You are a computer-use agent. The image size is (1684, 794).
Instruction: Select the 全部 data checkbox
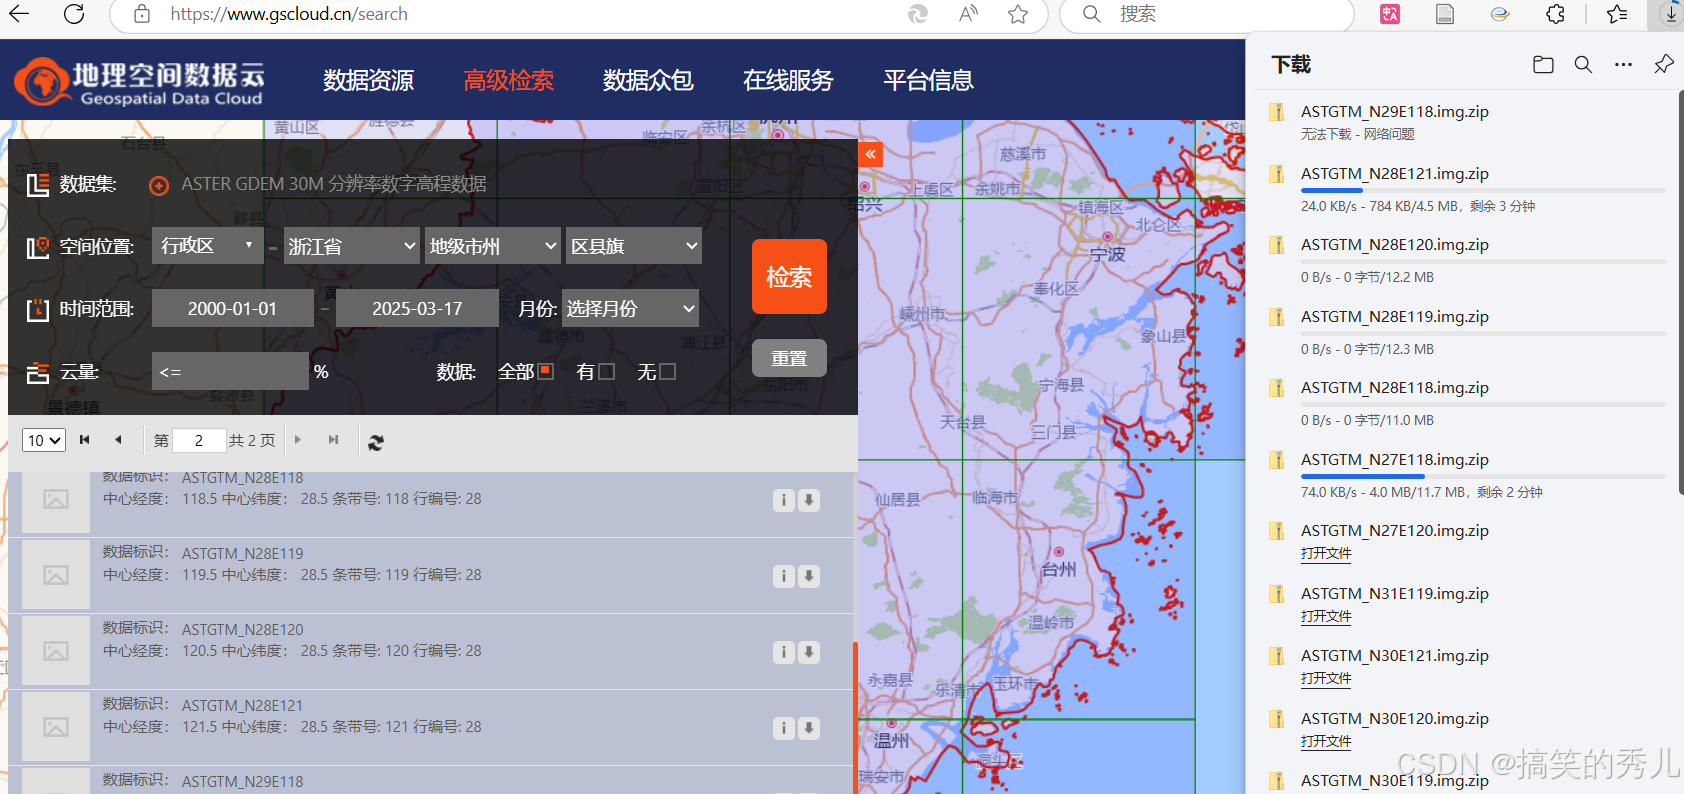pos(546,371)
